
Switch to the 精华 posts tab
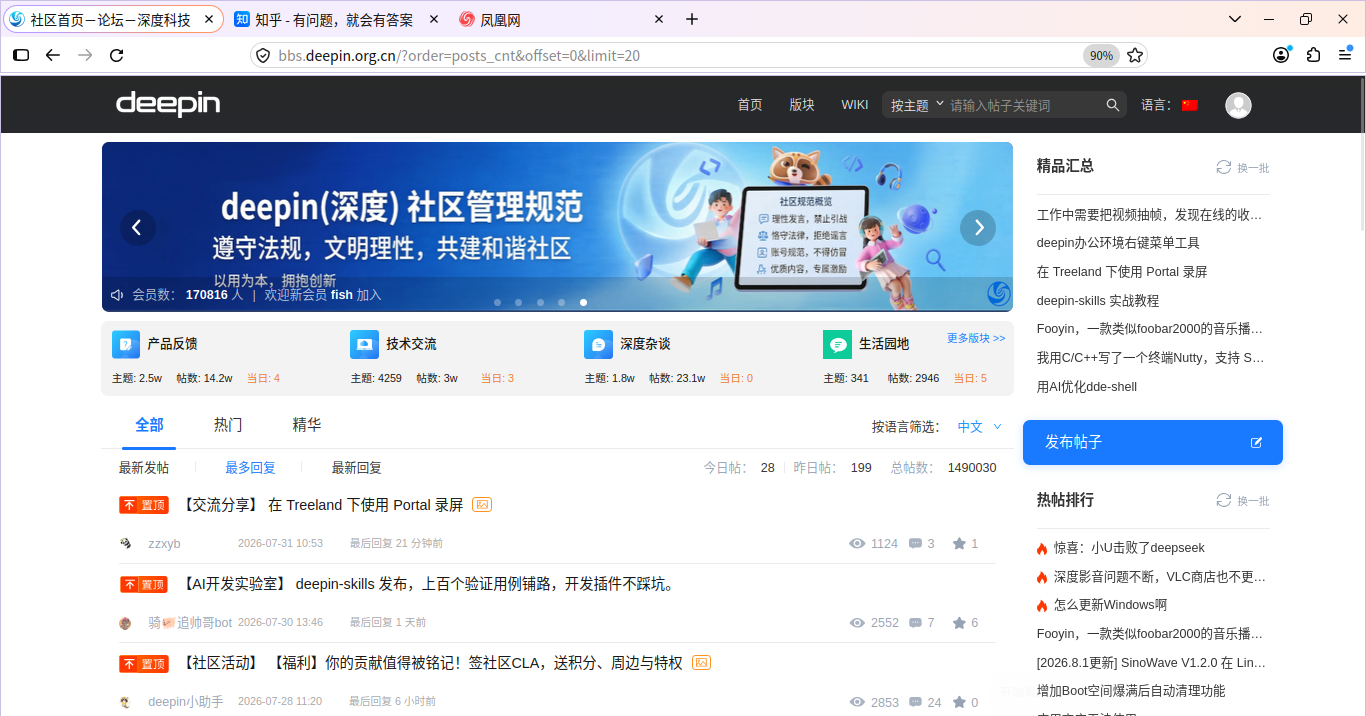coord(307,425)
